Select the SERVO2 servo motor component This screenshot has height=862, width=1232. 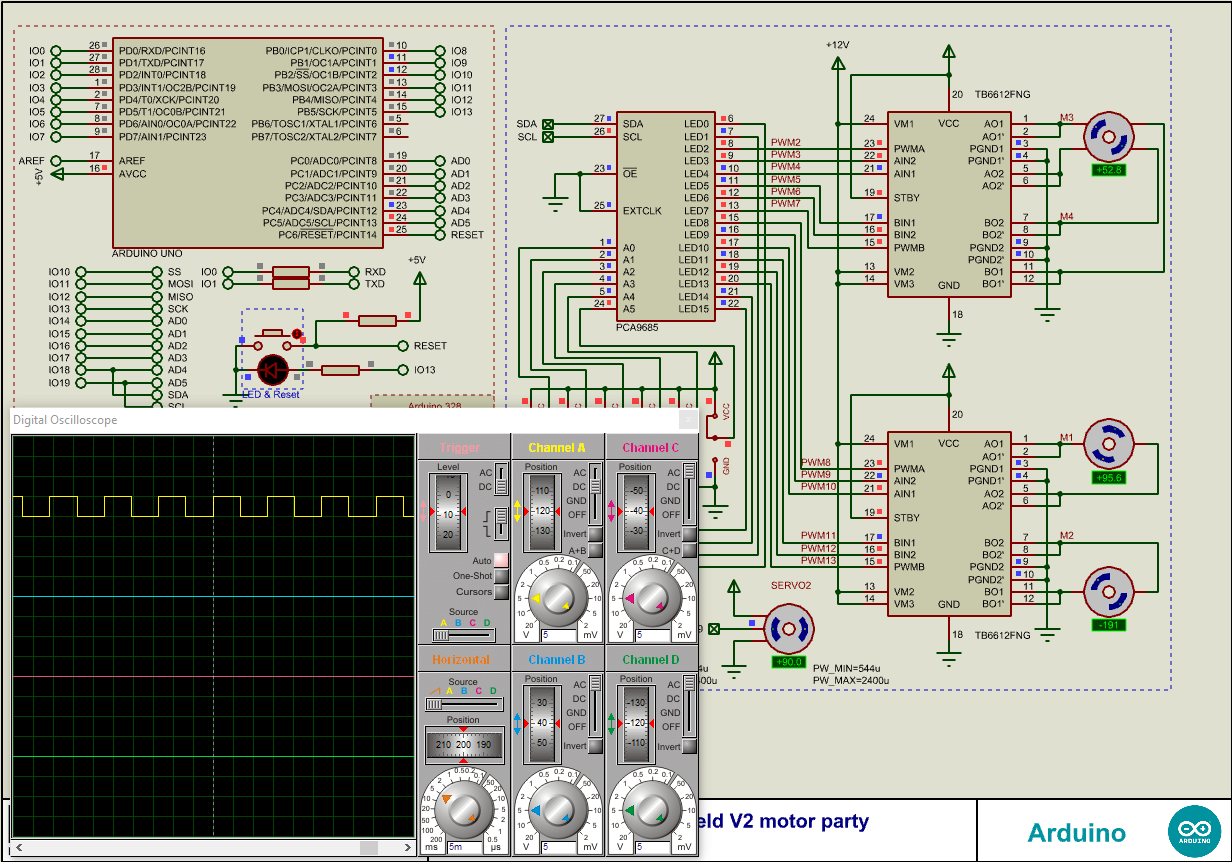coord(789,629)
